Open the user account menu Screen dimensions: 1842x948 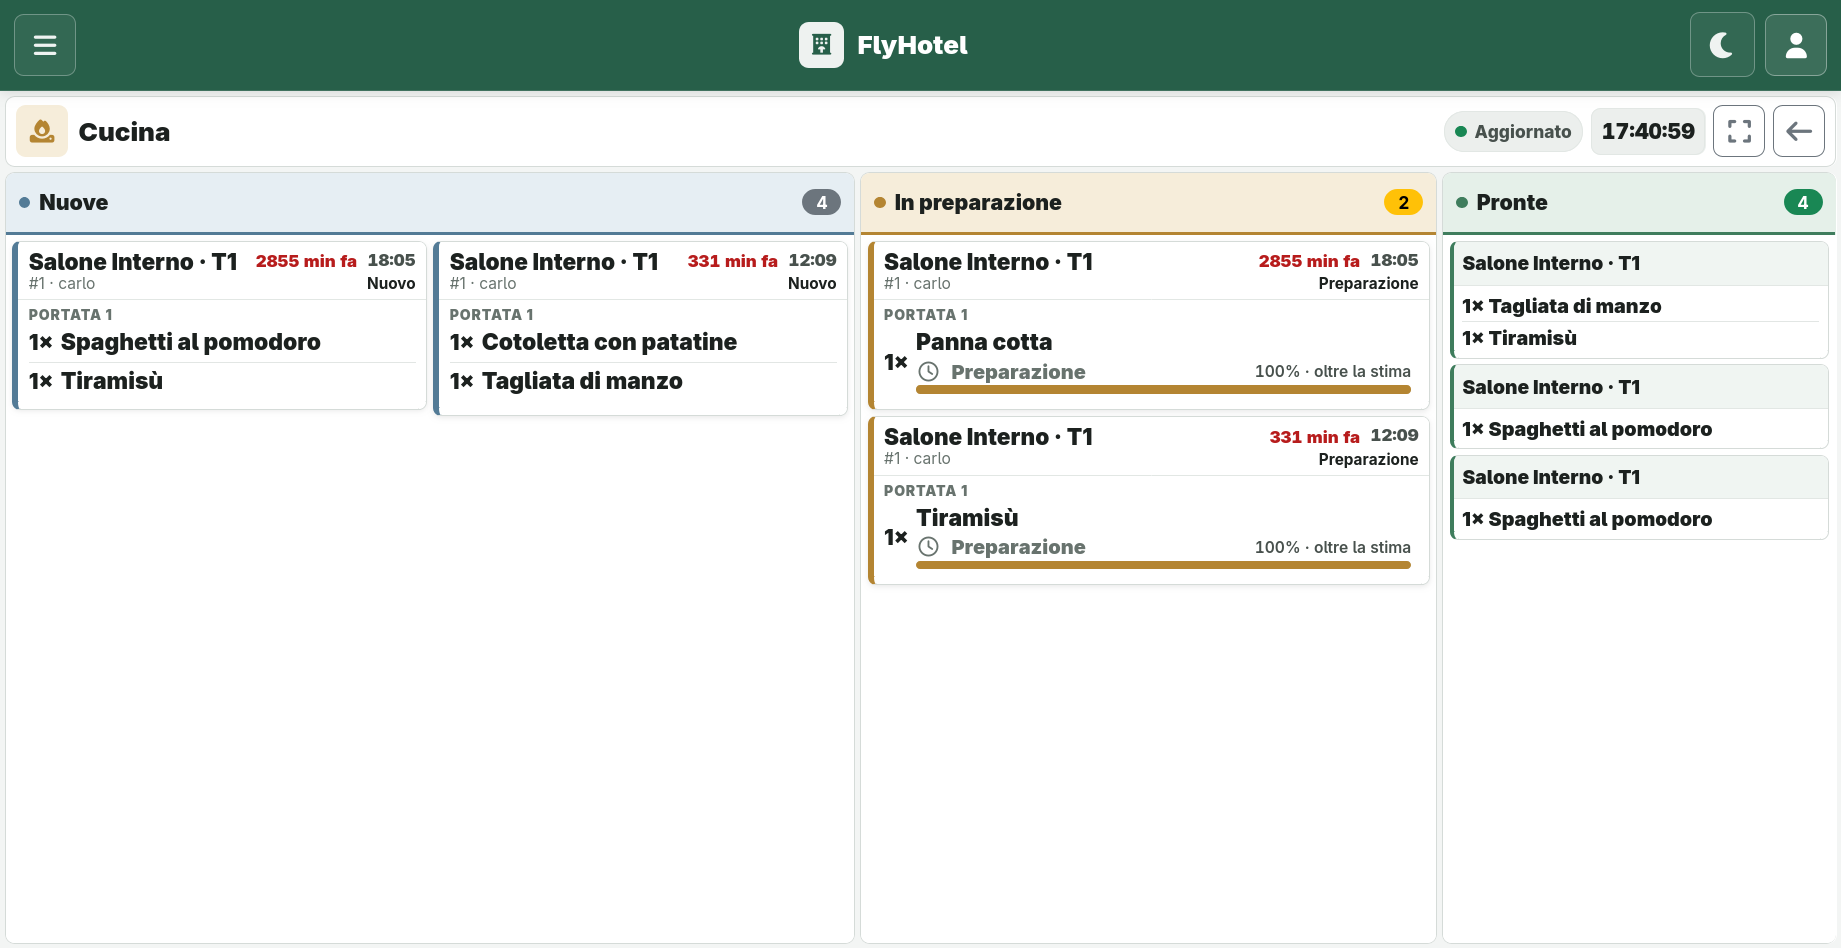pyautogui.click(x=1796, y=45)
